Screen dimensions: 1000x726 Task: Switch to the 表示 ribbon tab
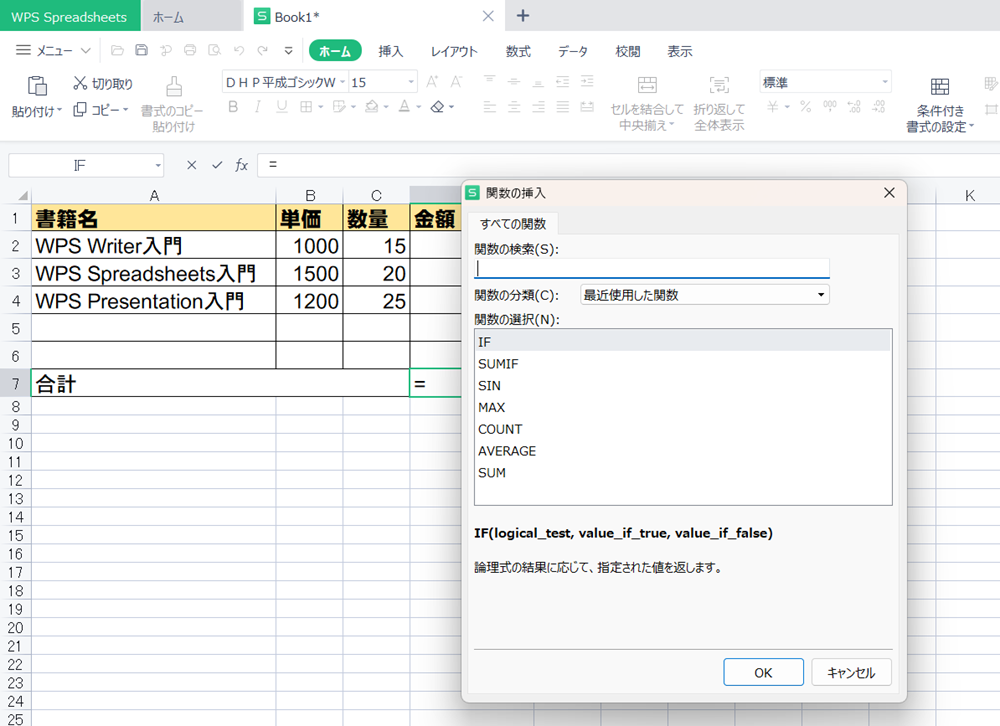(679, 51)
